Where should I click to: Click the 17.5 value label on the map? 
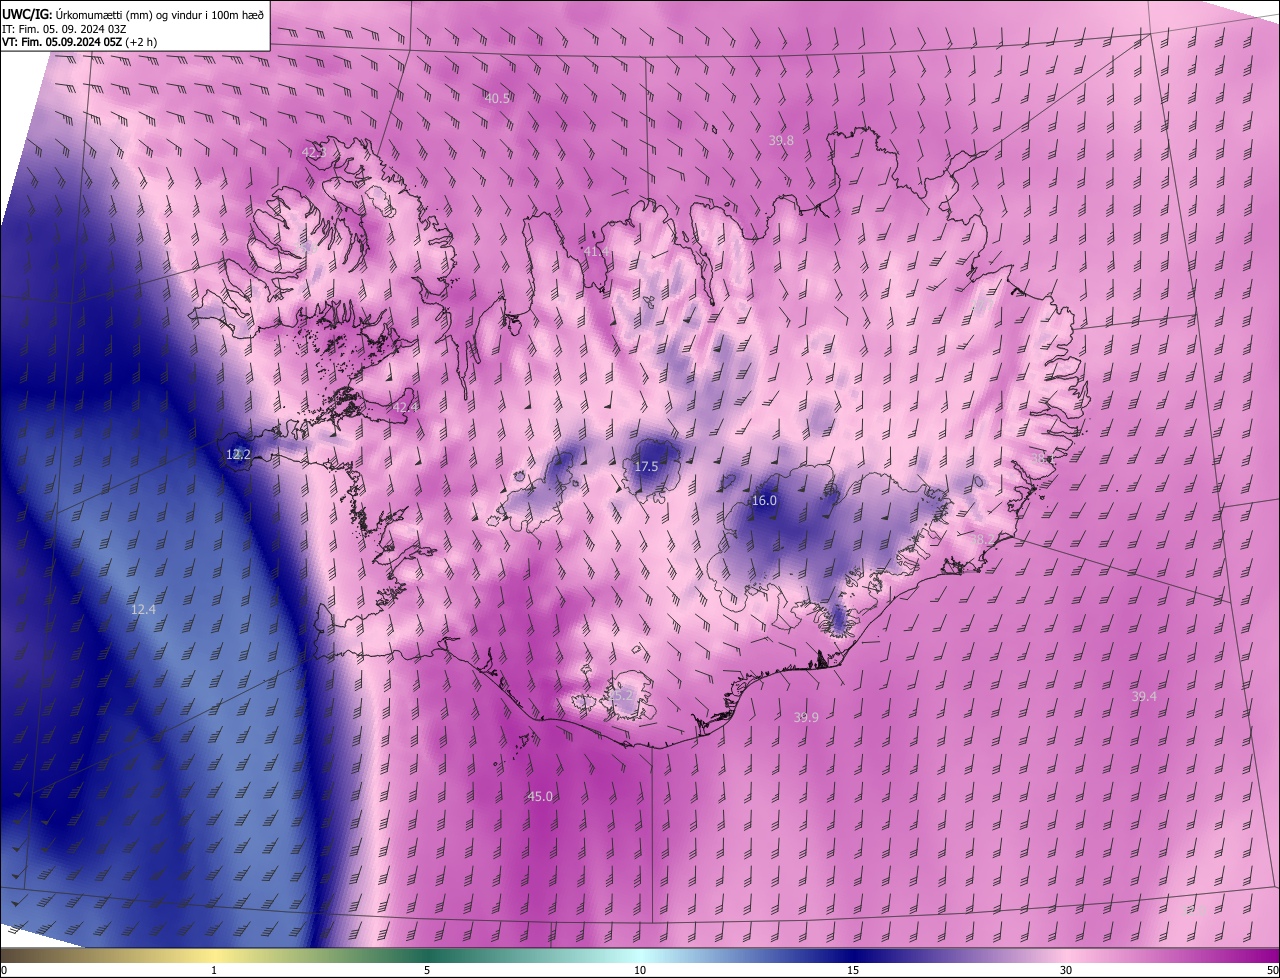(647, 467)
